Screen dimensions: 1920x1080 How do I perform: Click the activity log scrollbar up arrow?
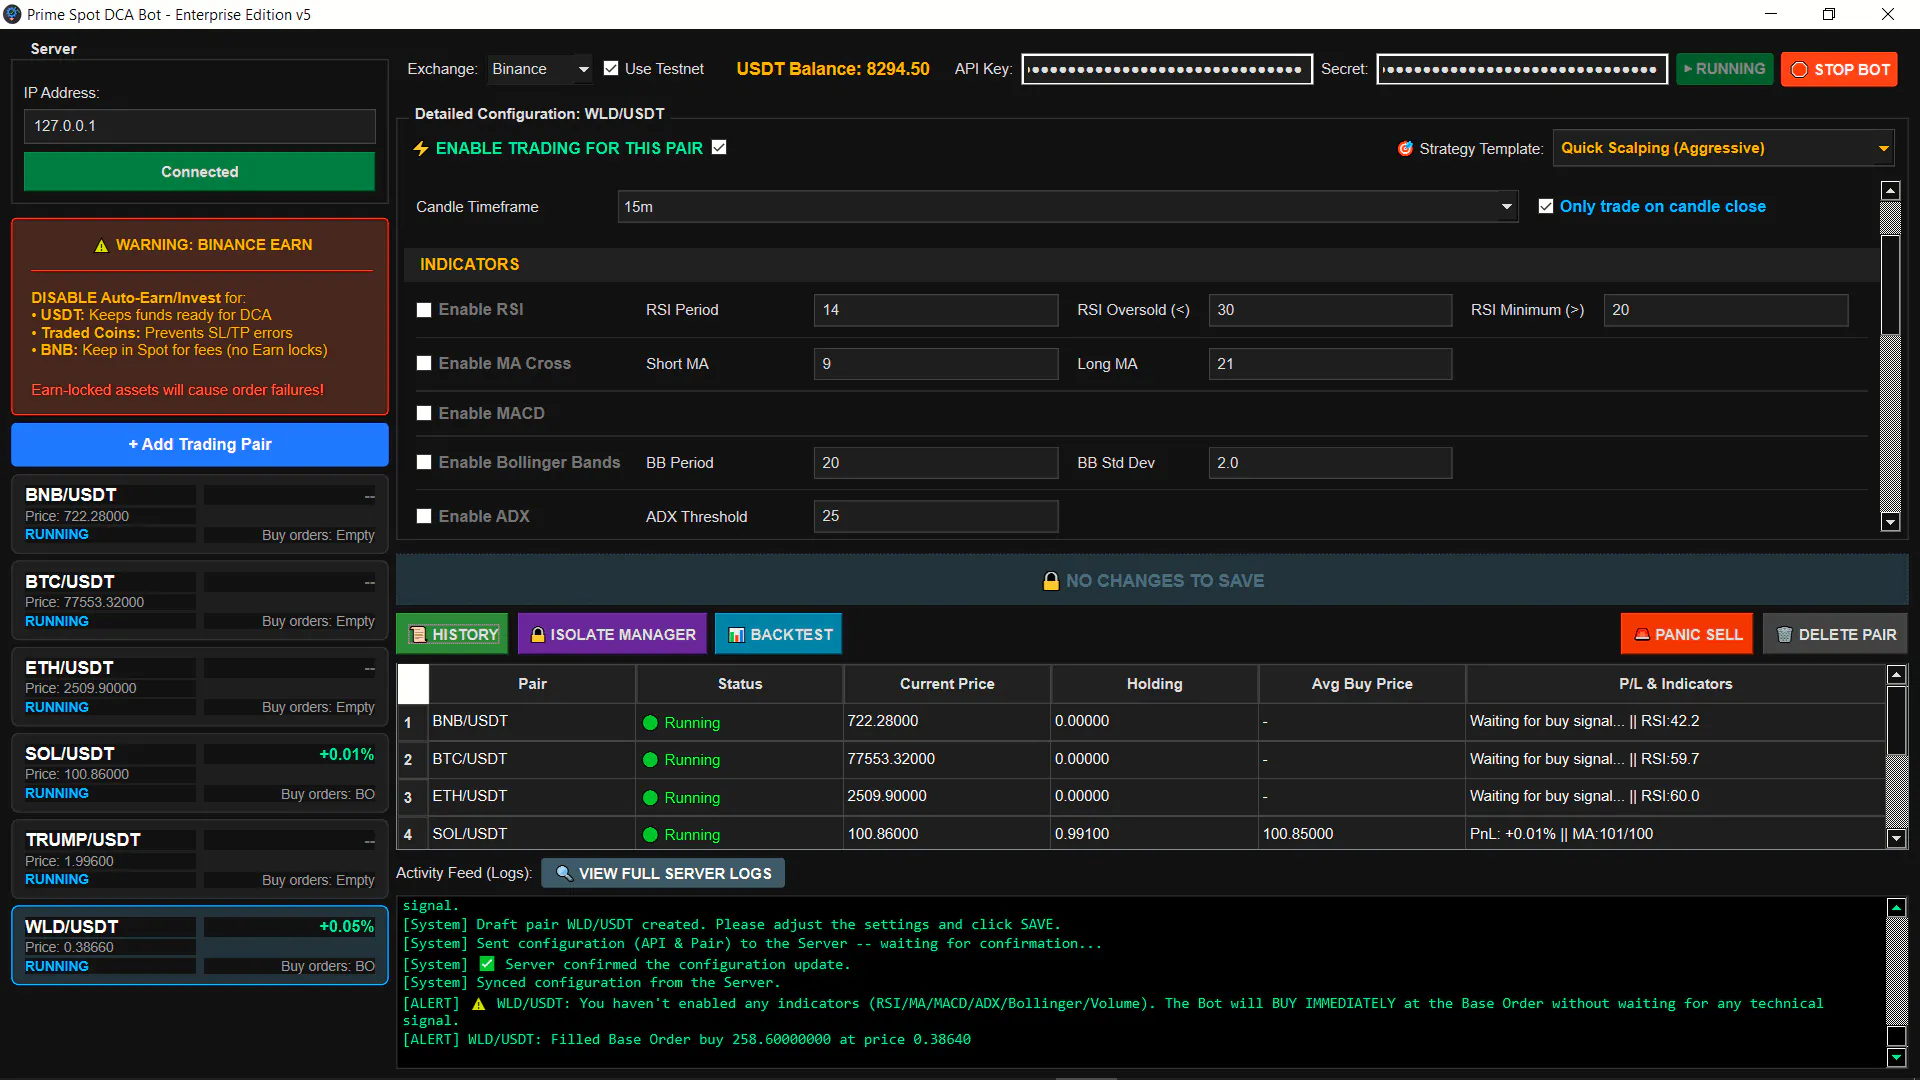(x=1896, y=907)
